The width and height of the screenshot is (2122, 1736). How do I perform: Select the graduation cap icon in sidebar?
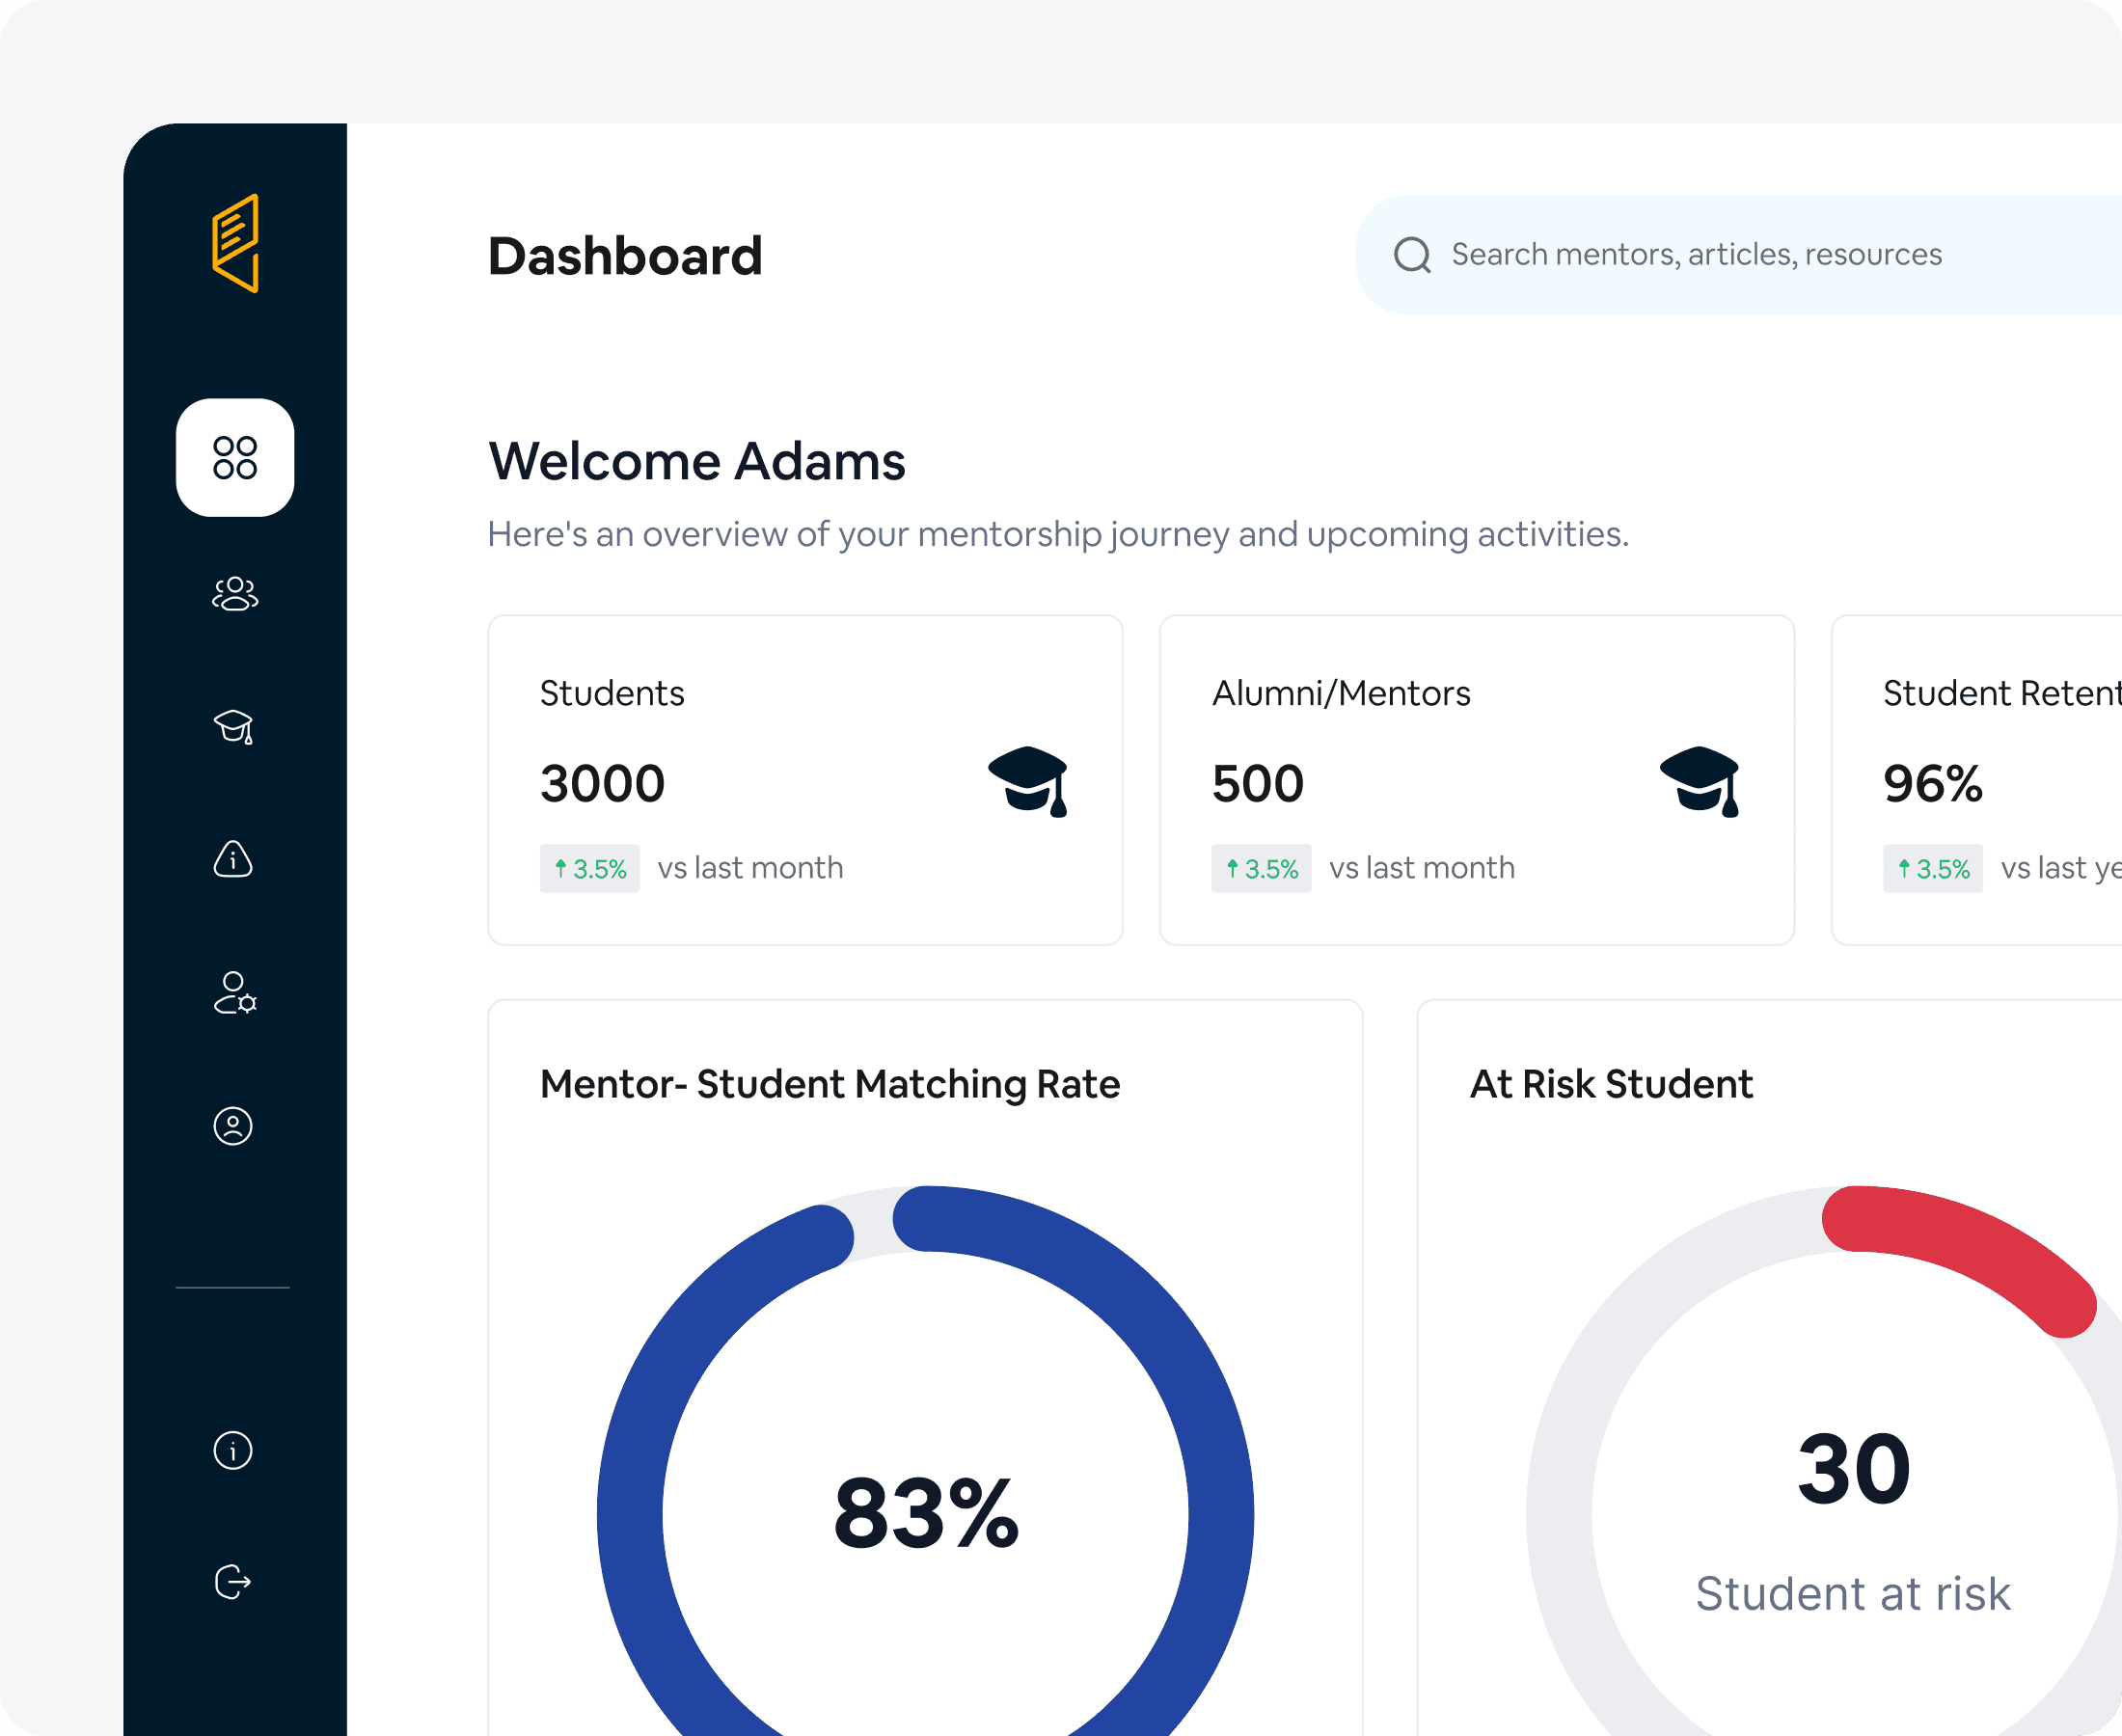coord(235,727)
